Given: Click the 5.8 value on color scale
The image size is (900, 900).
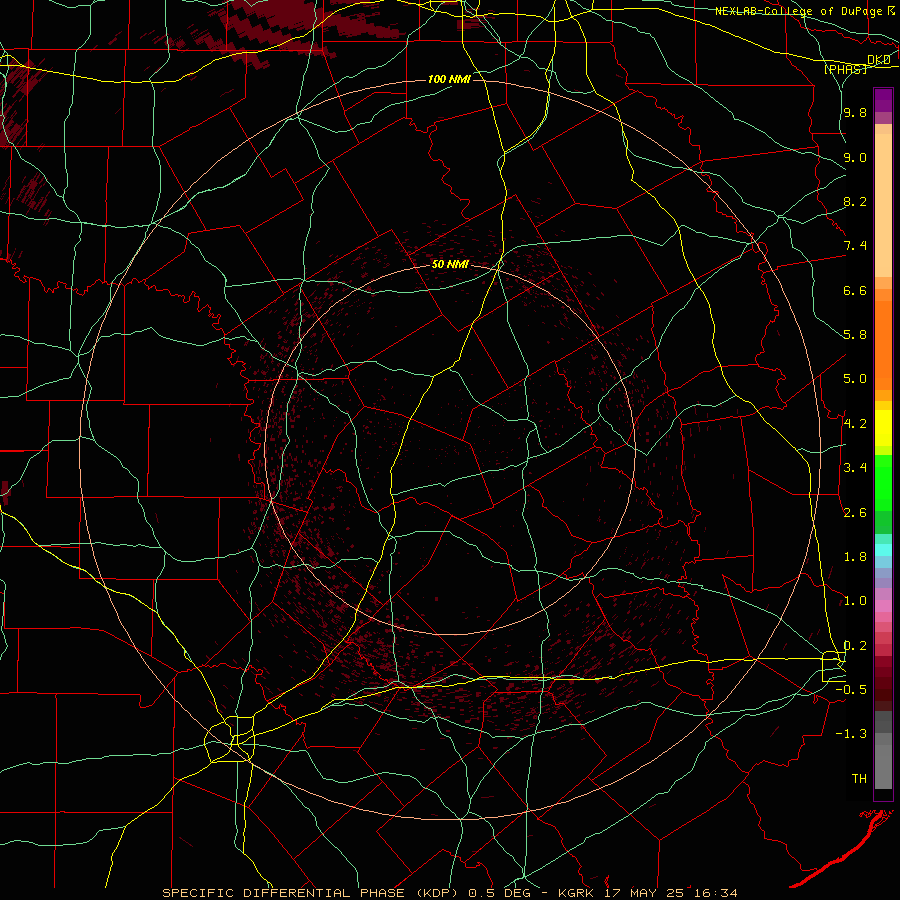Looking at the screenshot, I should [855, 335].
